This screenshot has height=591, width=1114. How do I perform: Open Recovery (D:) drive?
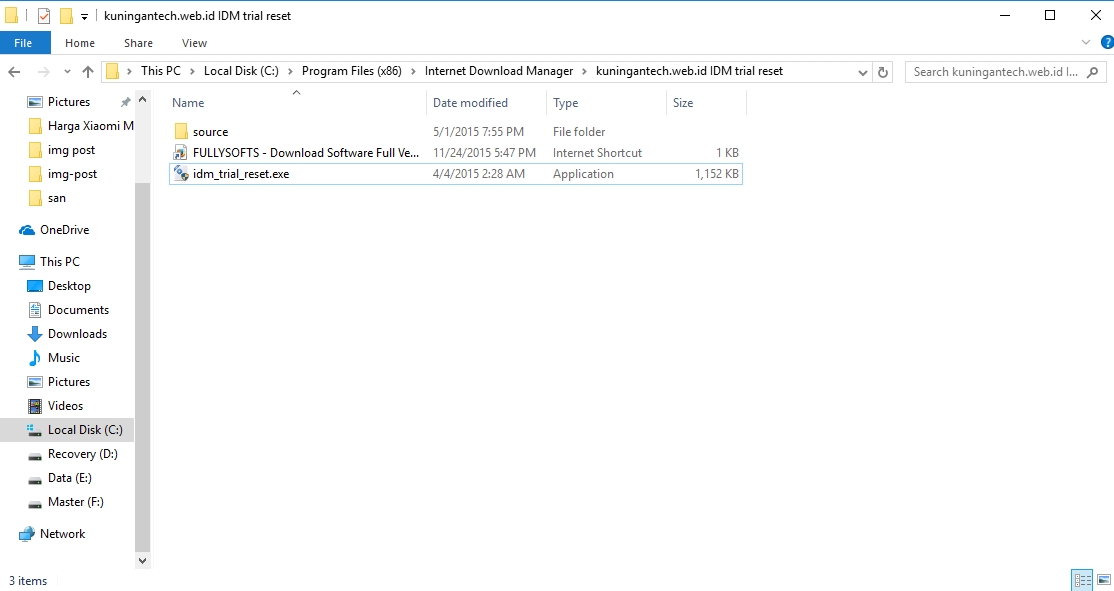click(x=72, y=454)
